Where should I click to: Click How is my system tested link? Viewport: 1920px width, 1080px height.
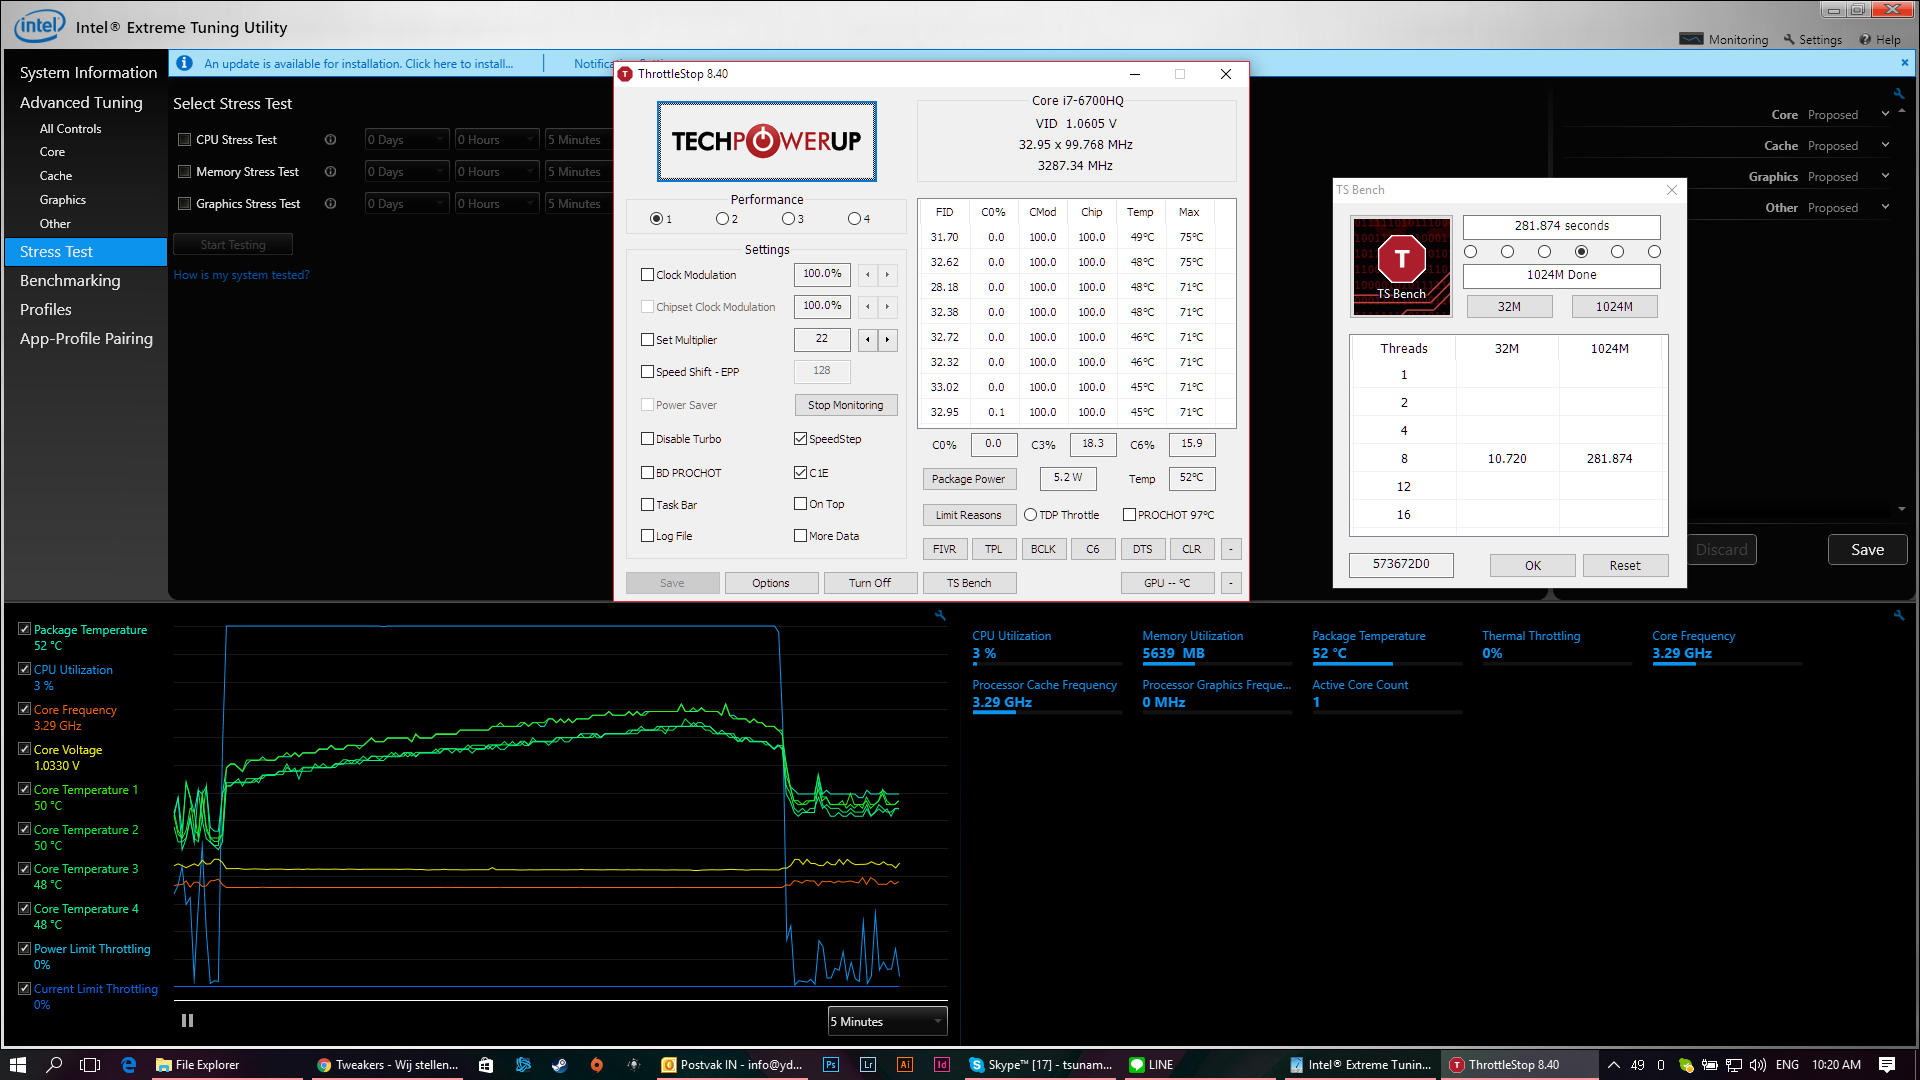coord(241,275)
